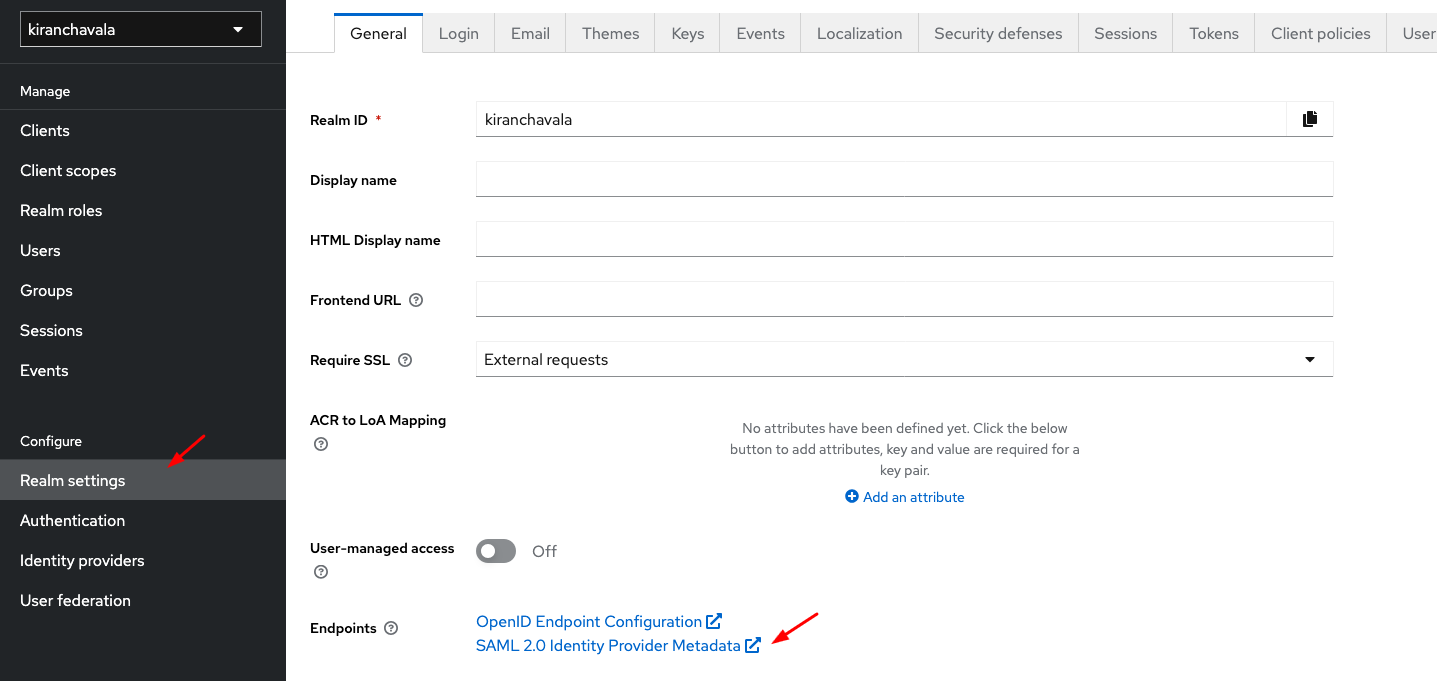
Task: Focus the HTML Display name field
Action: [904, 240]
